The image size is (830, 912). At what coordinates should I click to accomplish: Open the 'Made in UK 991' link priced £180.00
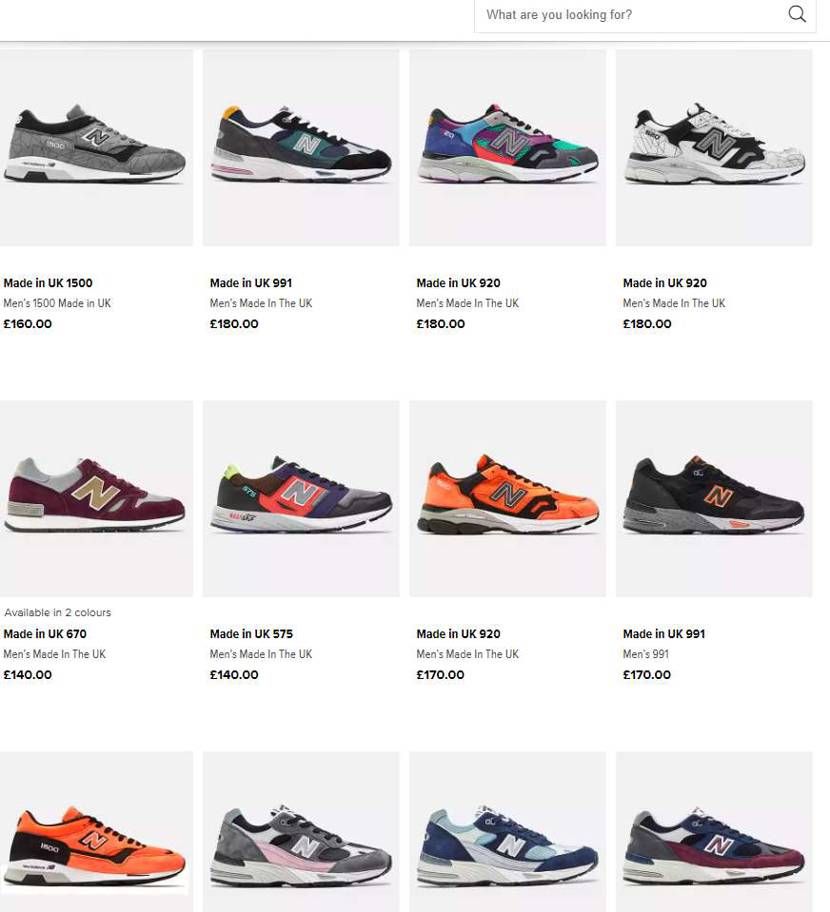(251, 283)
